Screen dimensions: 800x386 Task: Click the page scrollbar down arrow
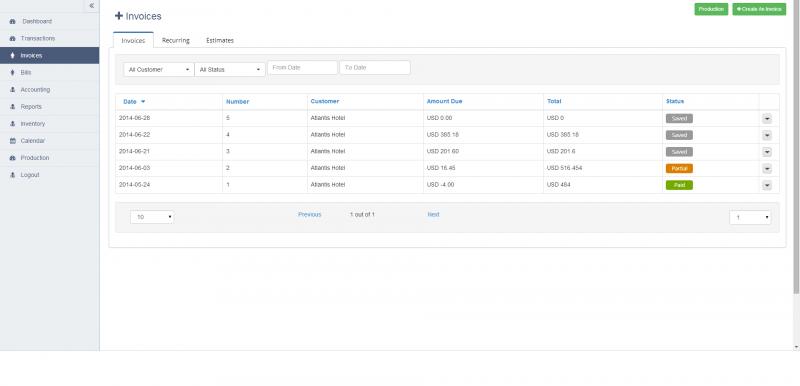[x=796, y=347]
